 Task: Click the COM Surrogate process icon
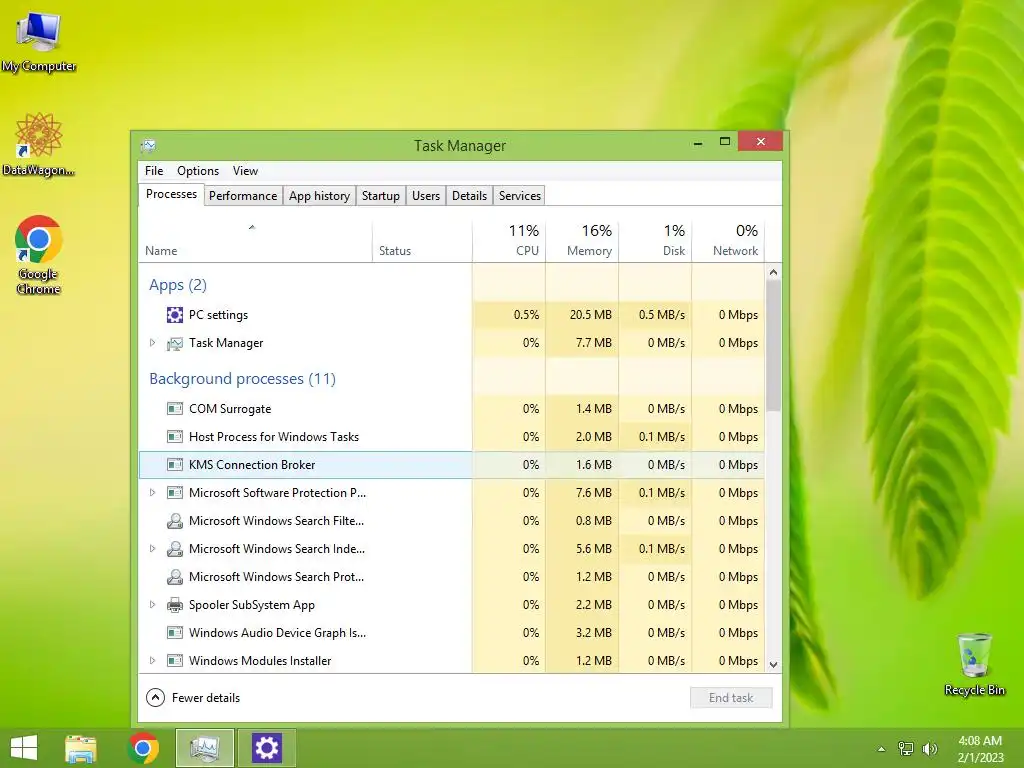click(174, 409)
